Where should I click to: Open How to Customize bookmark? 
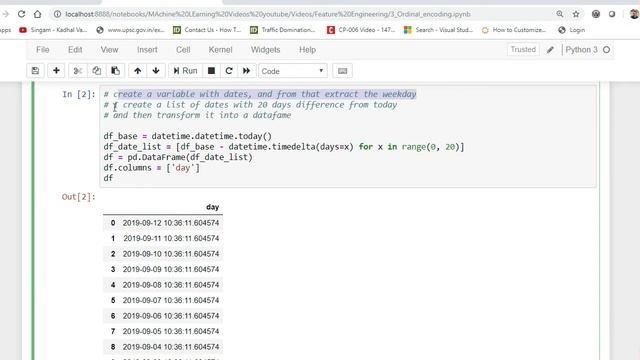point(514,30)
